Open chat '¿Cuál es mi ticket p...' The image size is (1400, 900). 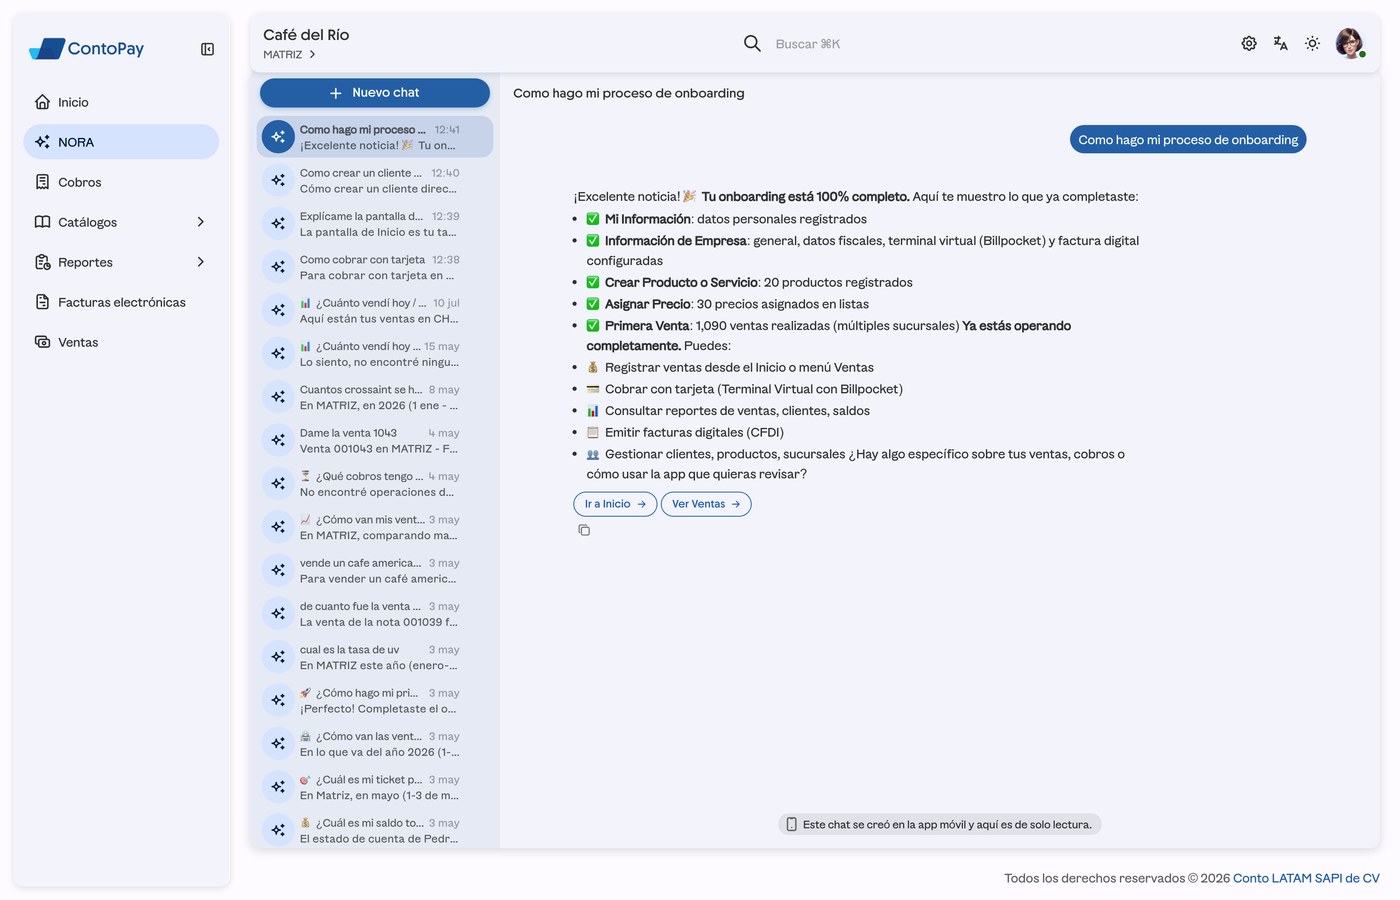pyautogui.click(x=375, y=787)
